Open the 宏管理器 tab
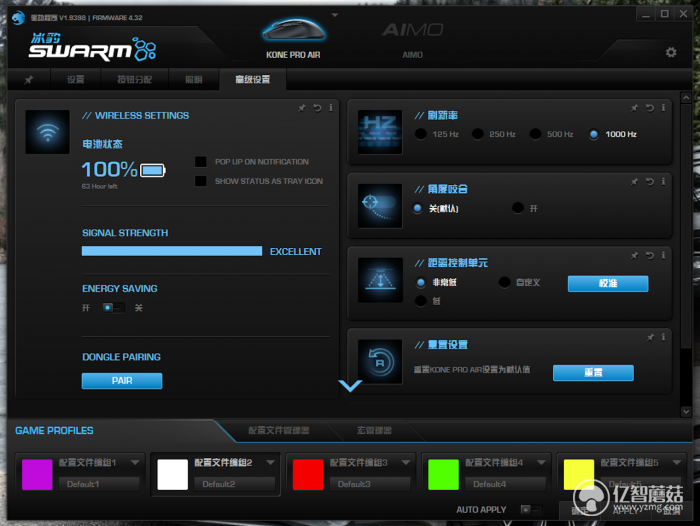Screen dimensions: 700x526 click(374, 430)
